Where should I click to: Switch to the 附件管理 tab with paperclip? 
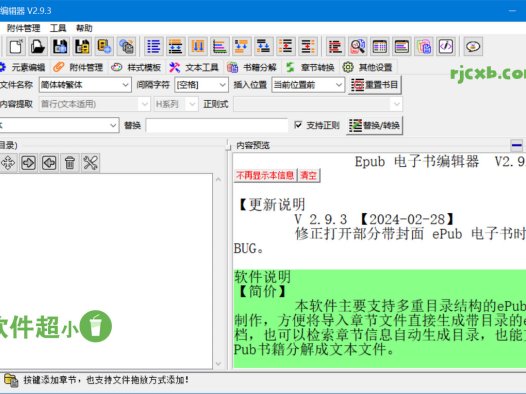(x=78, y=67)
